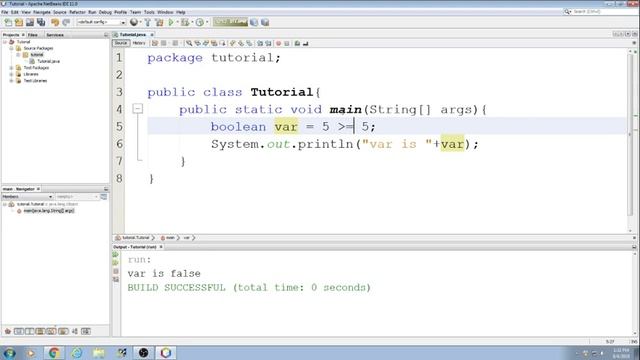The width and height of the screenshot is (640, 360).
Task: Click the Shift Line Right editor icon
Action: (268, 43)
